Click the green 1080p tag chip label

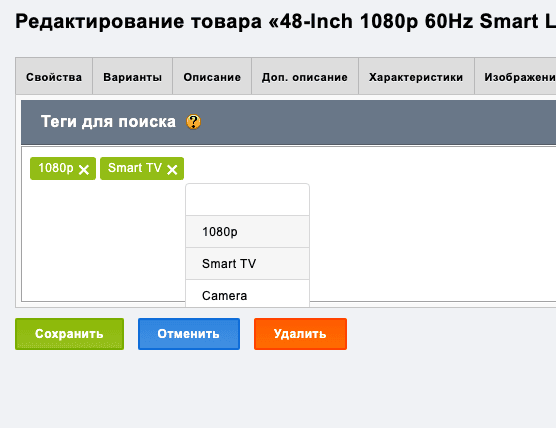pyautogui.click(x=56, y=168)
